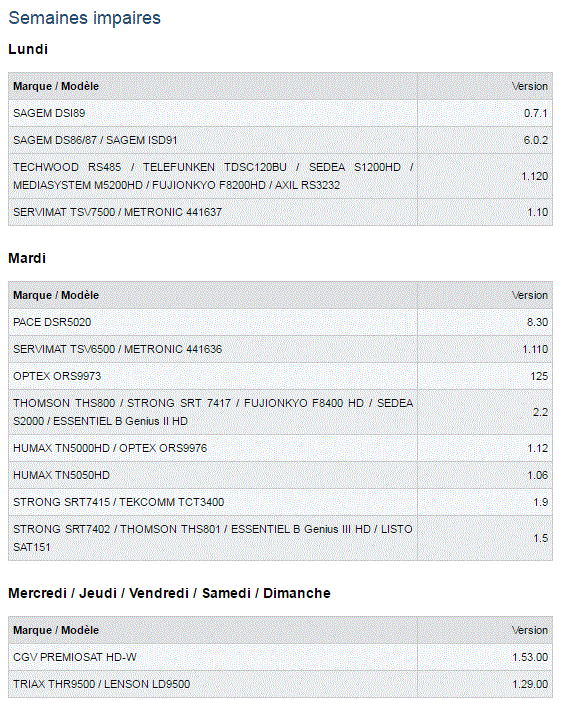The height and width of the screenshot is (710, 562).
Task: Click the THOMSON THS800 / STRONG SRT 7417 row
Action: pos(280,412)
